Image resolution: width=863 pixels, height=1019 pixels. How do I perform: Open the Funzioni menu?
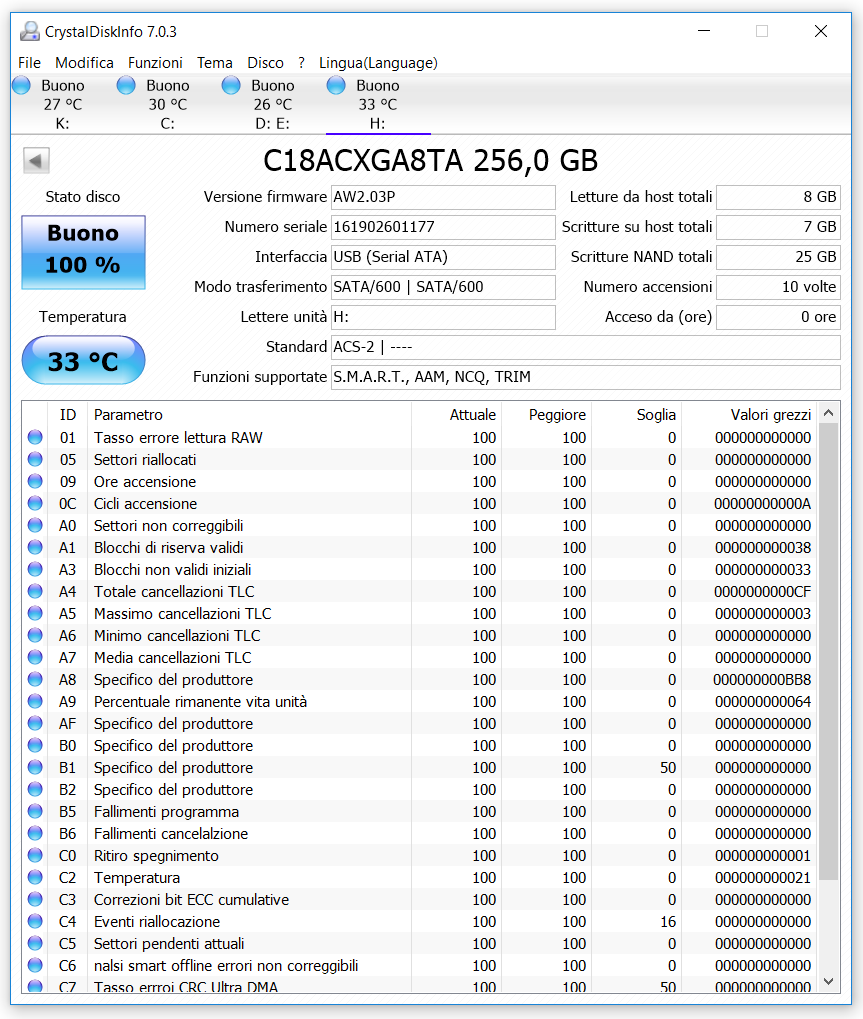tap(155, 63)
